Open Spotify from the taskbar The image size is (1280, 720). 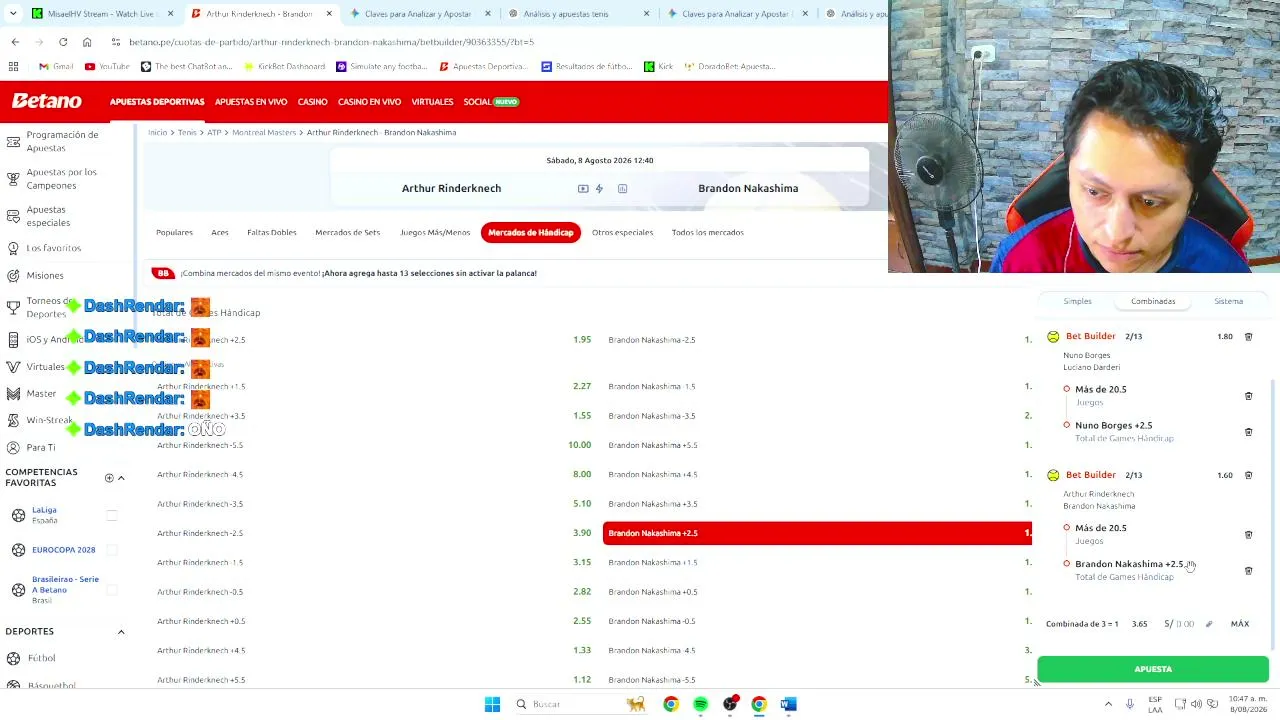tap(700, 704)
